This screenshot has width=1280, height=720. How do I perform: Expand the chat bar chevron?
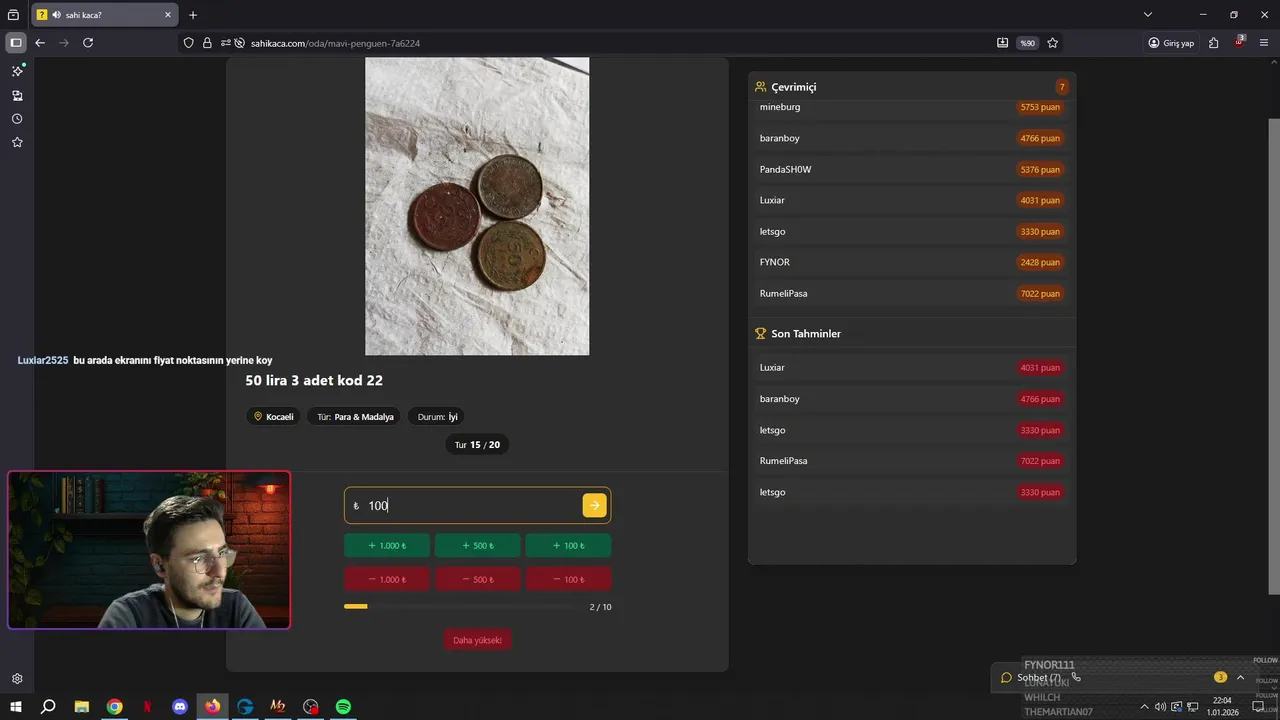[x=1241, y=677]
